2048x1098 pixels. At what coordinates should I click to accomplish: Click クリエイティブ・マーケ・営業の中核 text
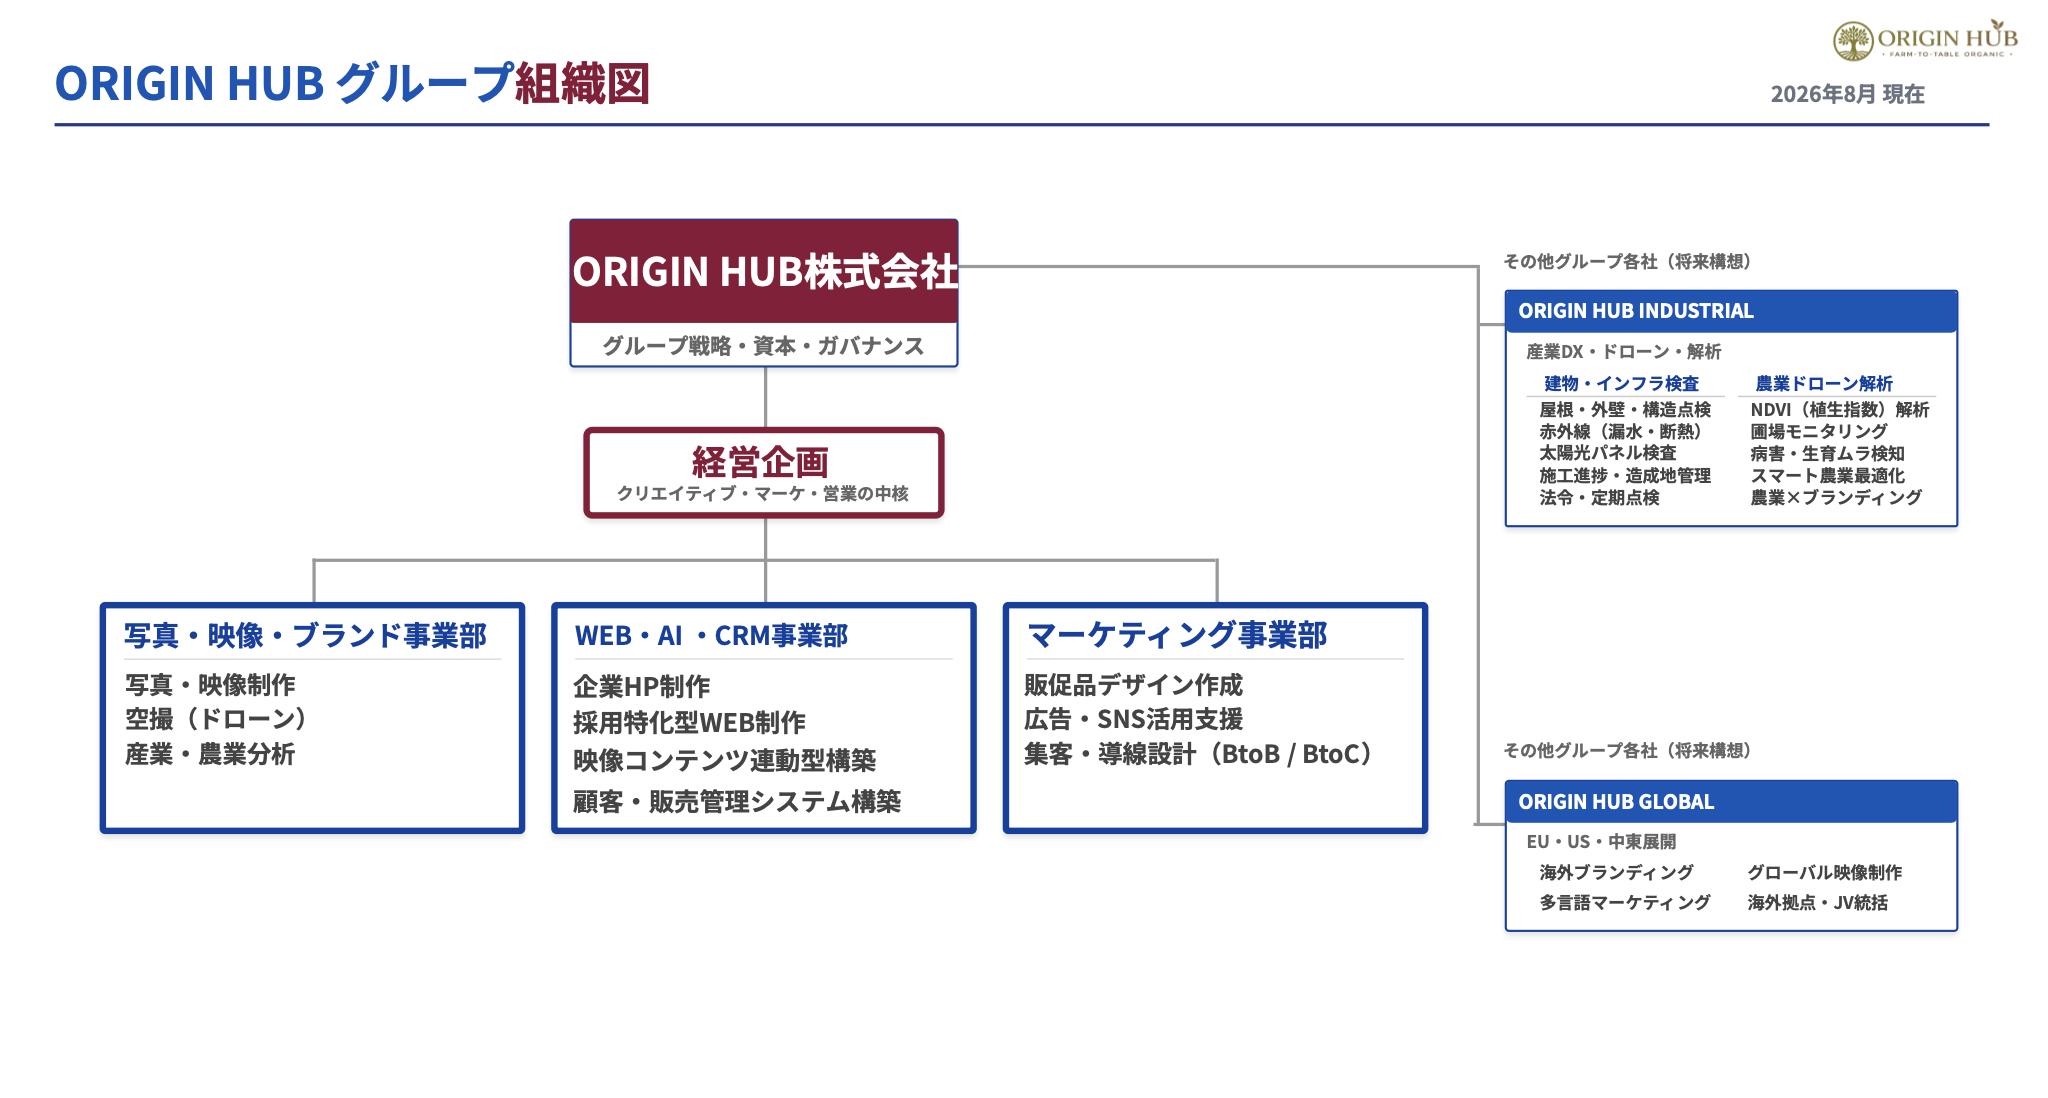(x=762, y=494)
